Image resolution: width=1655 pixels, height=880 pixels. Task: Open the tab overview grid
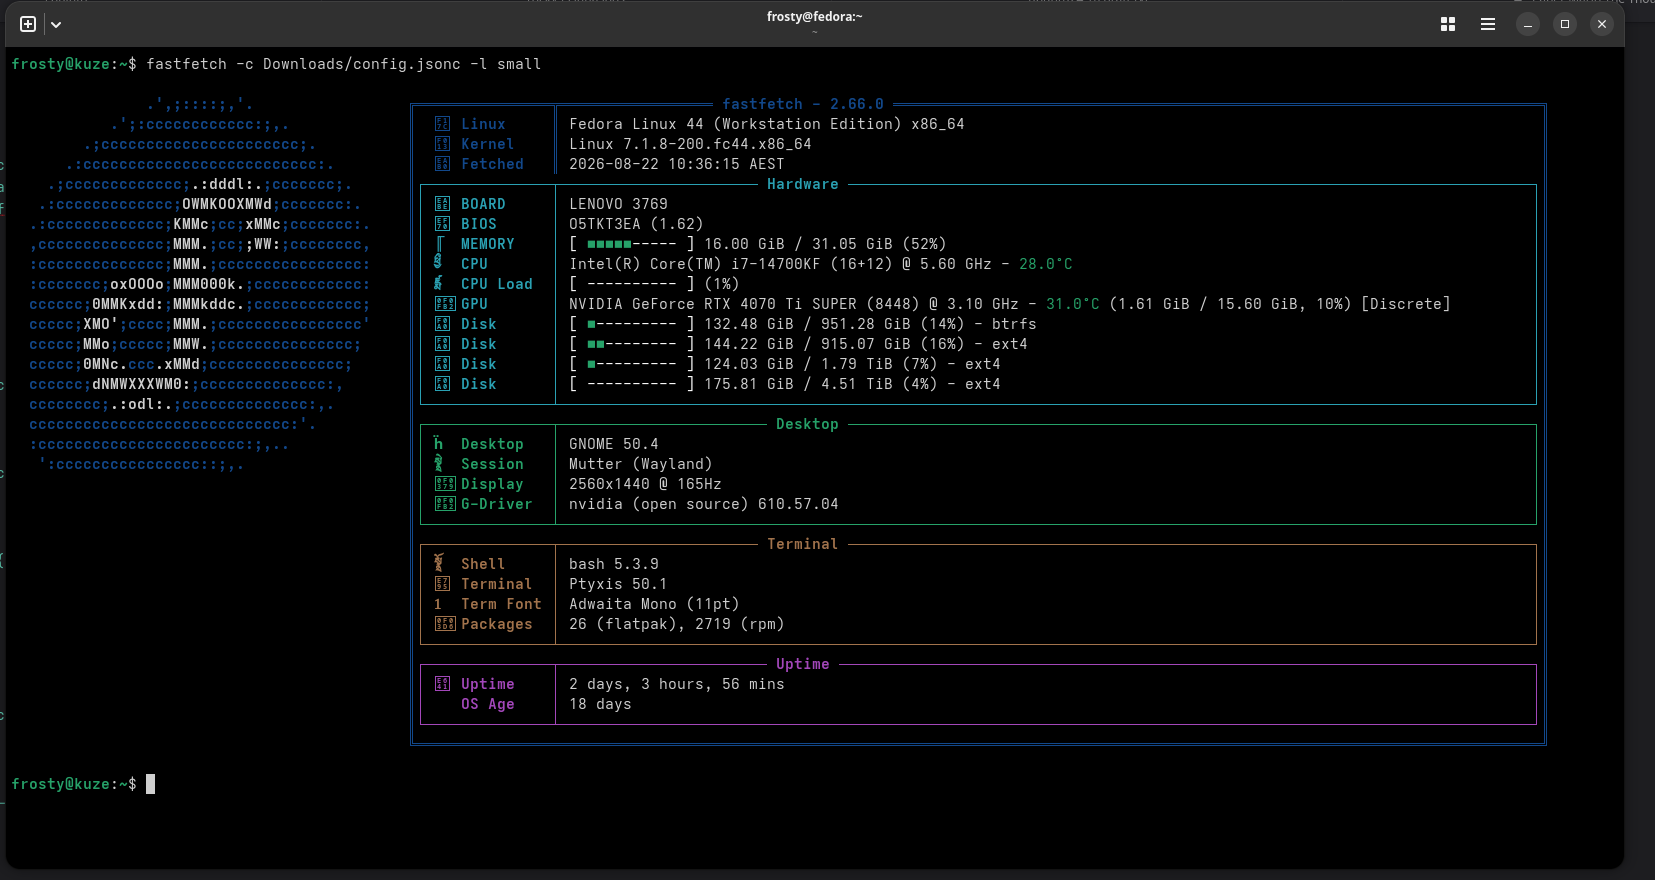tap(1447, 24)
